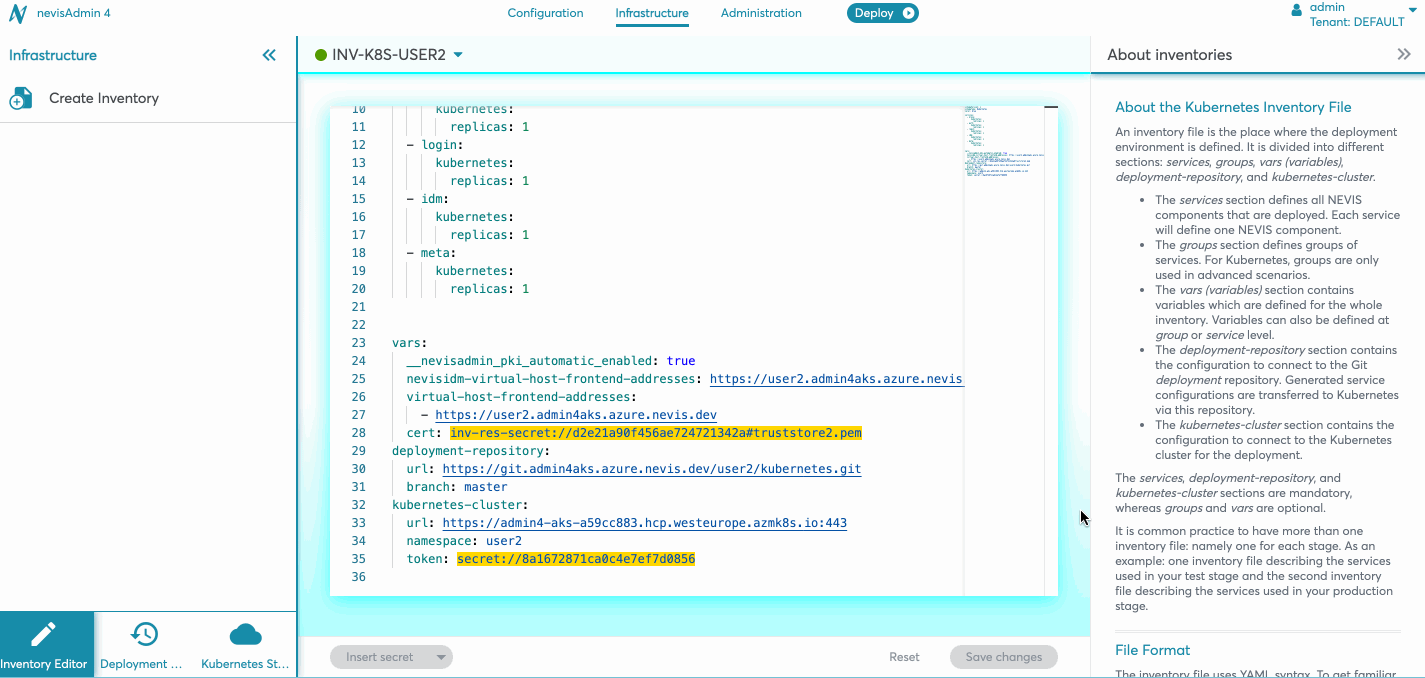Viewport: 1425px width, 678px height.
Task: Click the Reset button
Action: pyautogui.click(x=904, y=657)
